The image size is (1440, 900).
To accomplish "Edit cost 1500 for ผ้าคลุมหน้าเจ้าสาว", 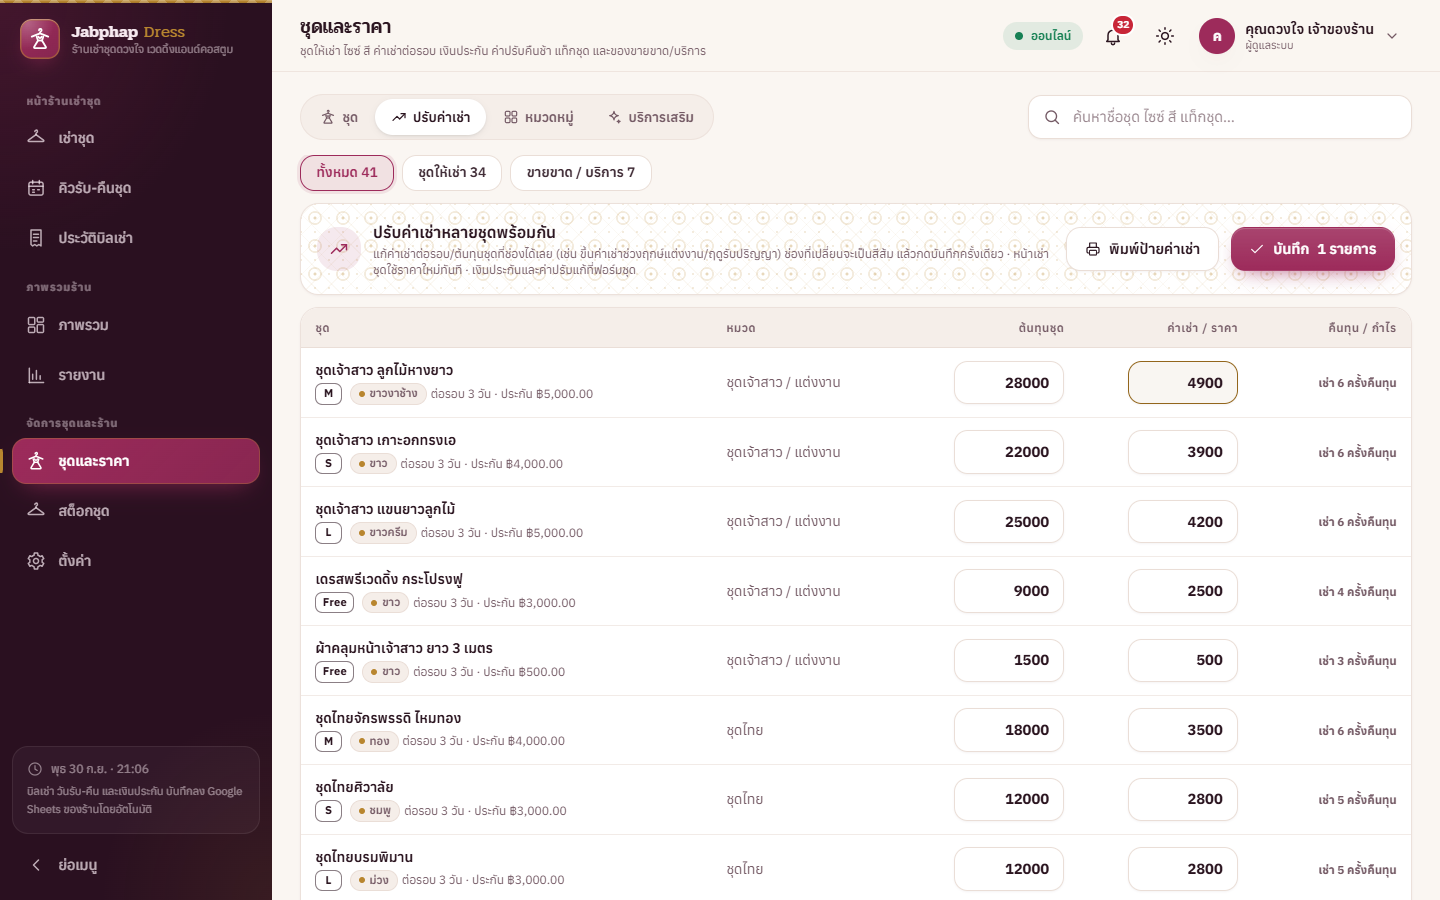I will tap(1009, 660).
